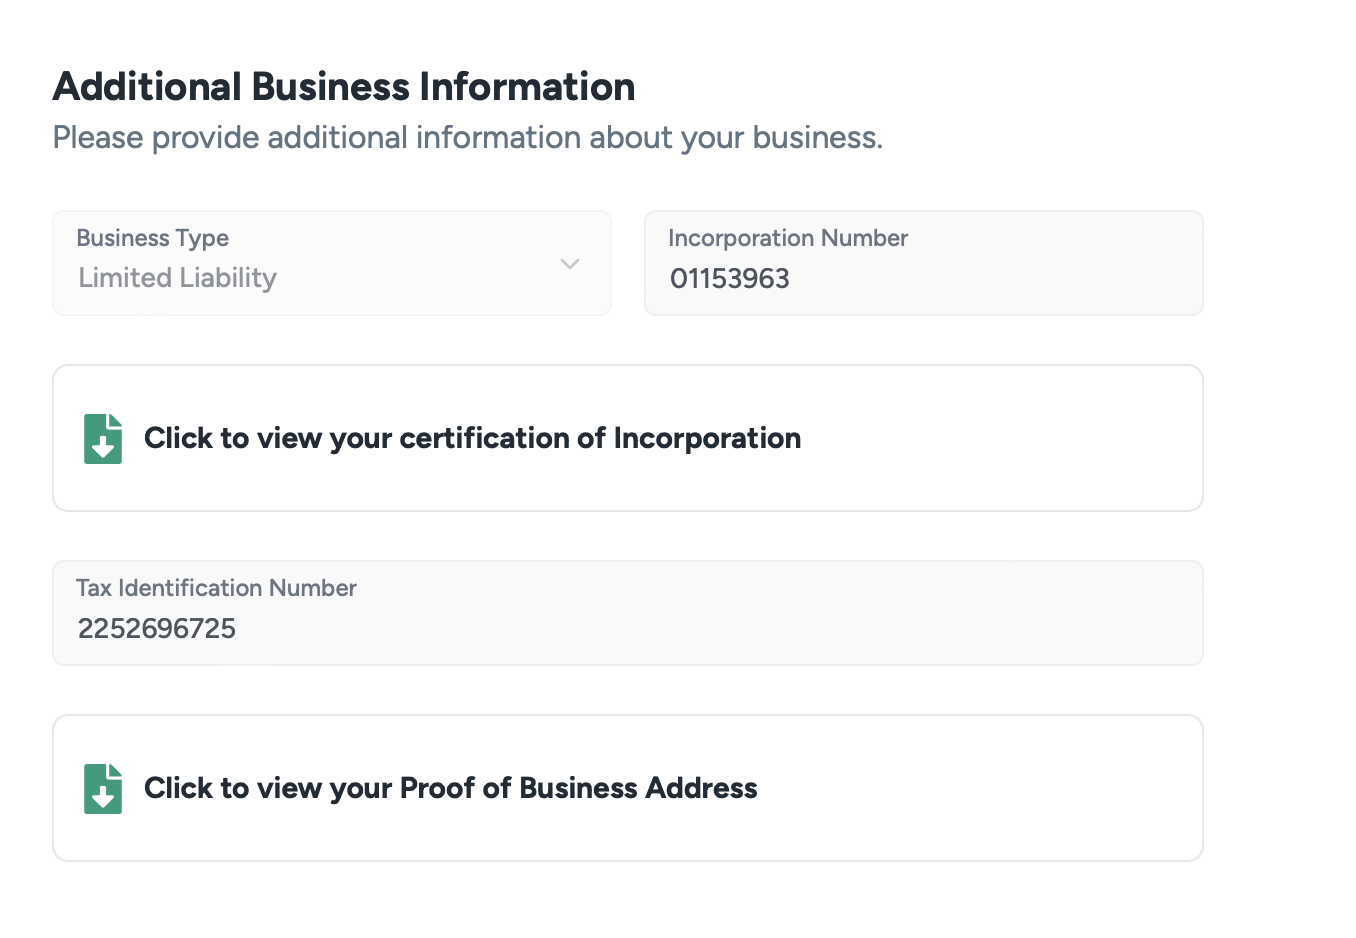This screenshot has height=938, width=1356.
Task: Open 'Click to view your certification of Incorporation'
Action: (x=472, y=438)
